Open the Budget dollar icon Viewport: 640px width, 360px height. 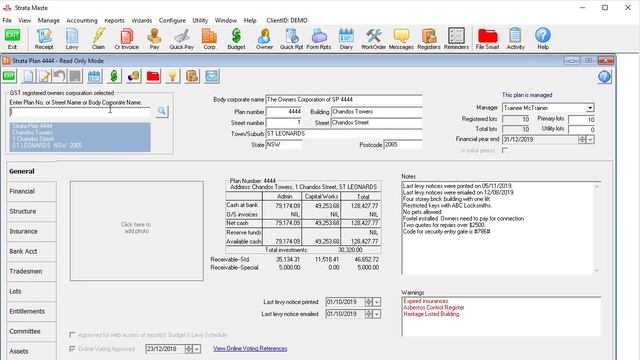coord(236,36)
